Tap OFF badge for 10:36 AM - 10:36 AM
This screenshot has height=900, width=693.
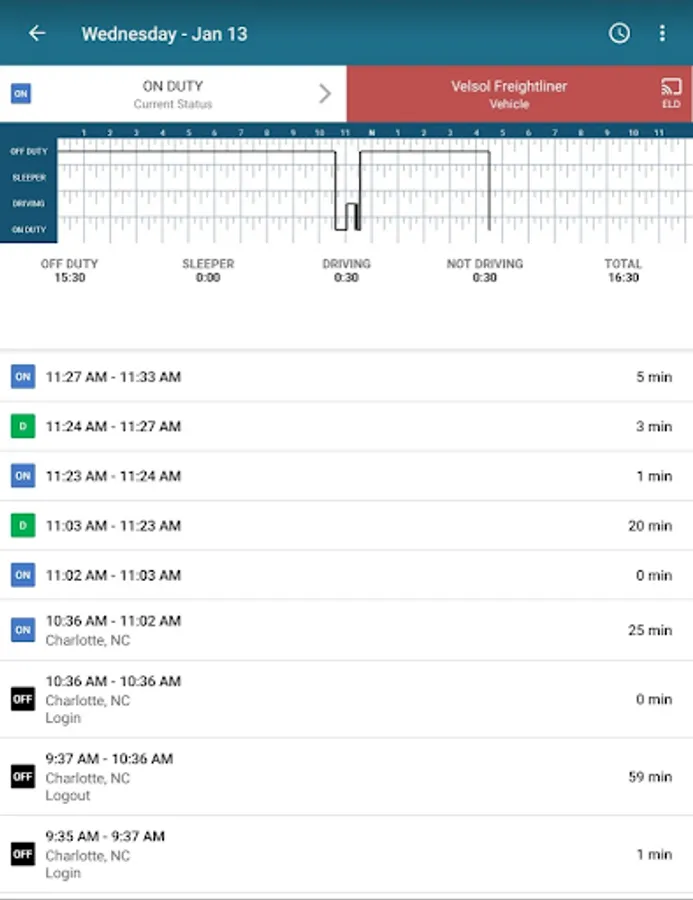23,699
